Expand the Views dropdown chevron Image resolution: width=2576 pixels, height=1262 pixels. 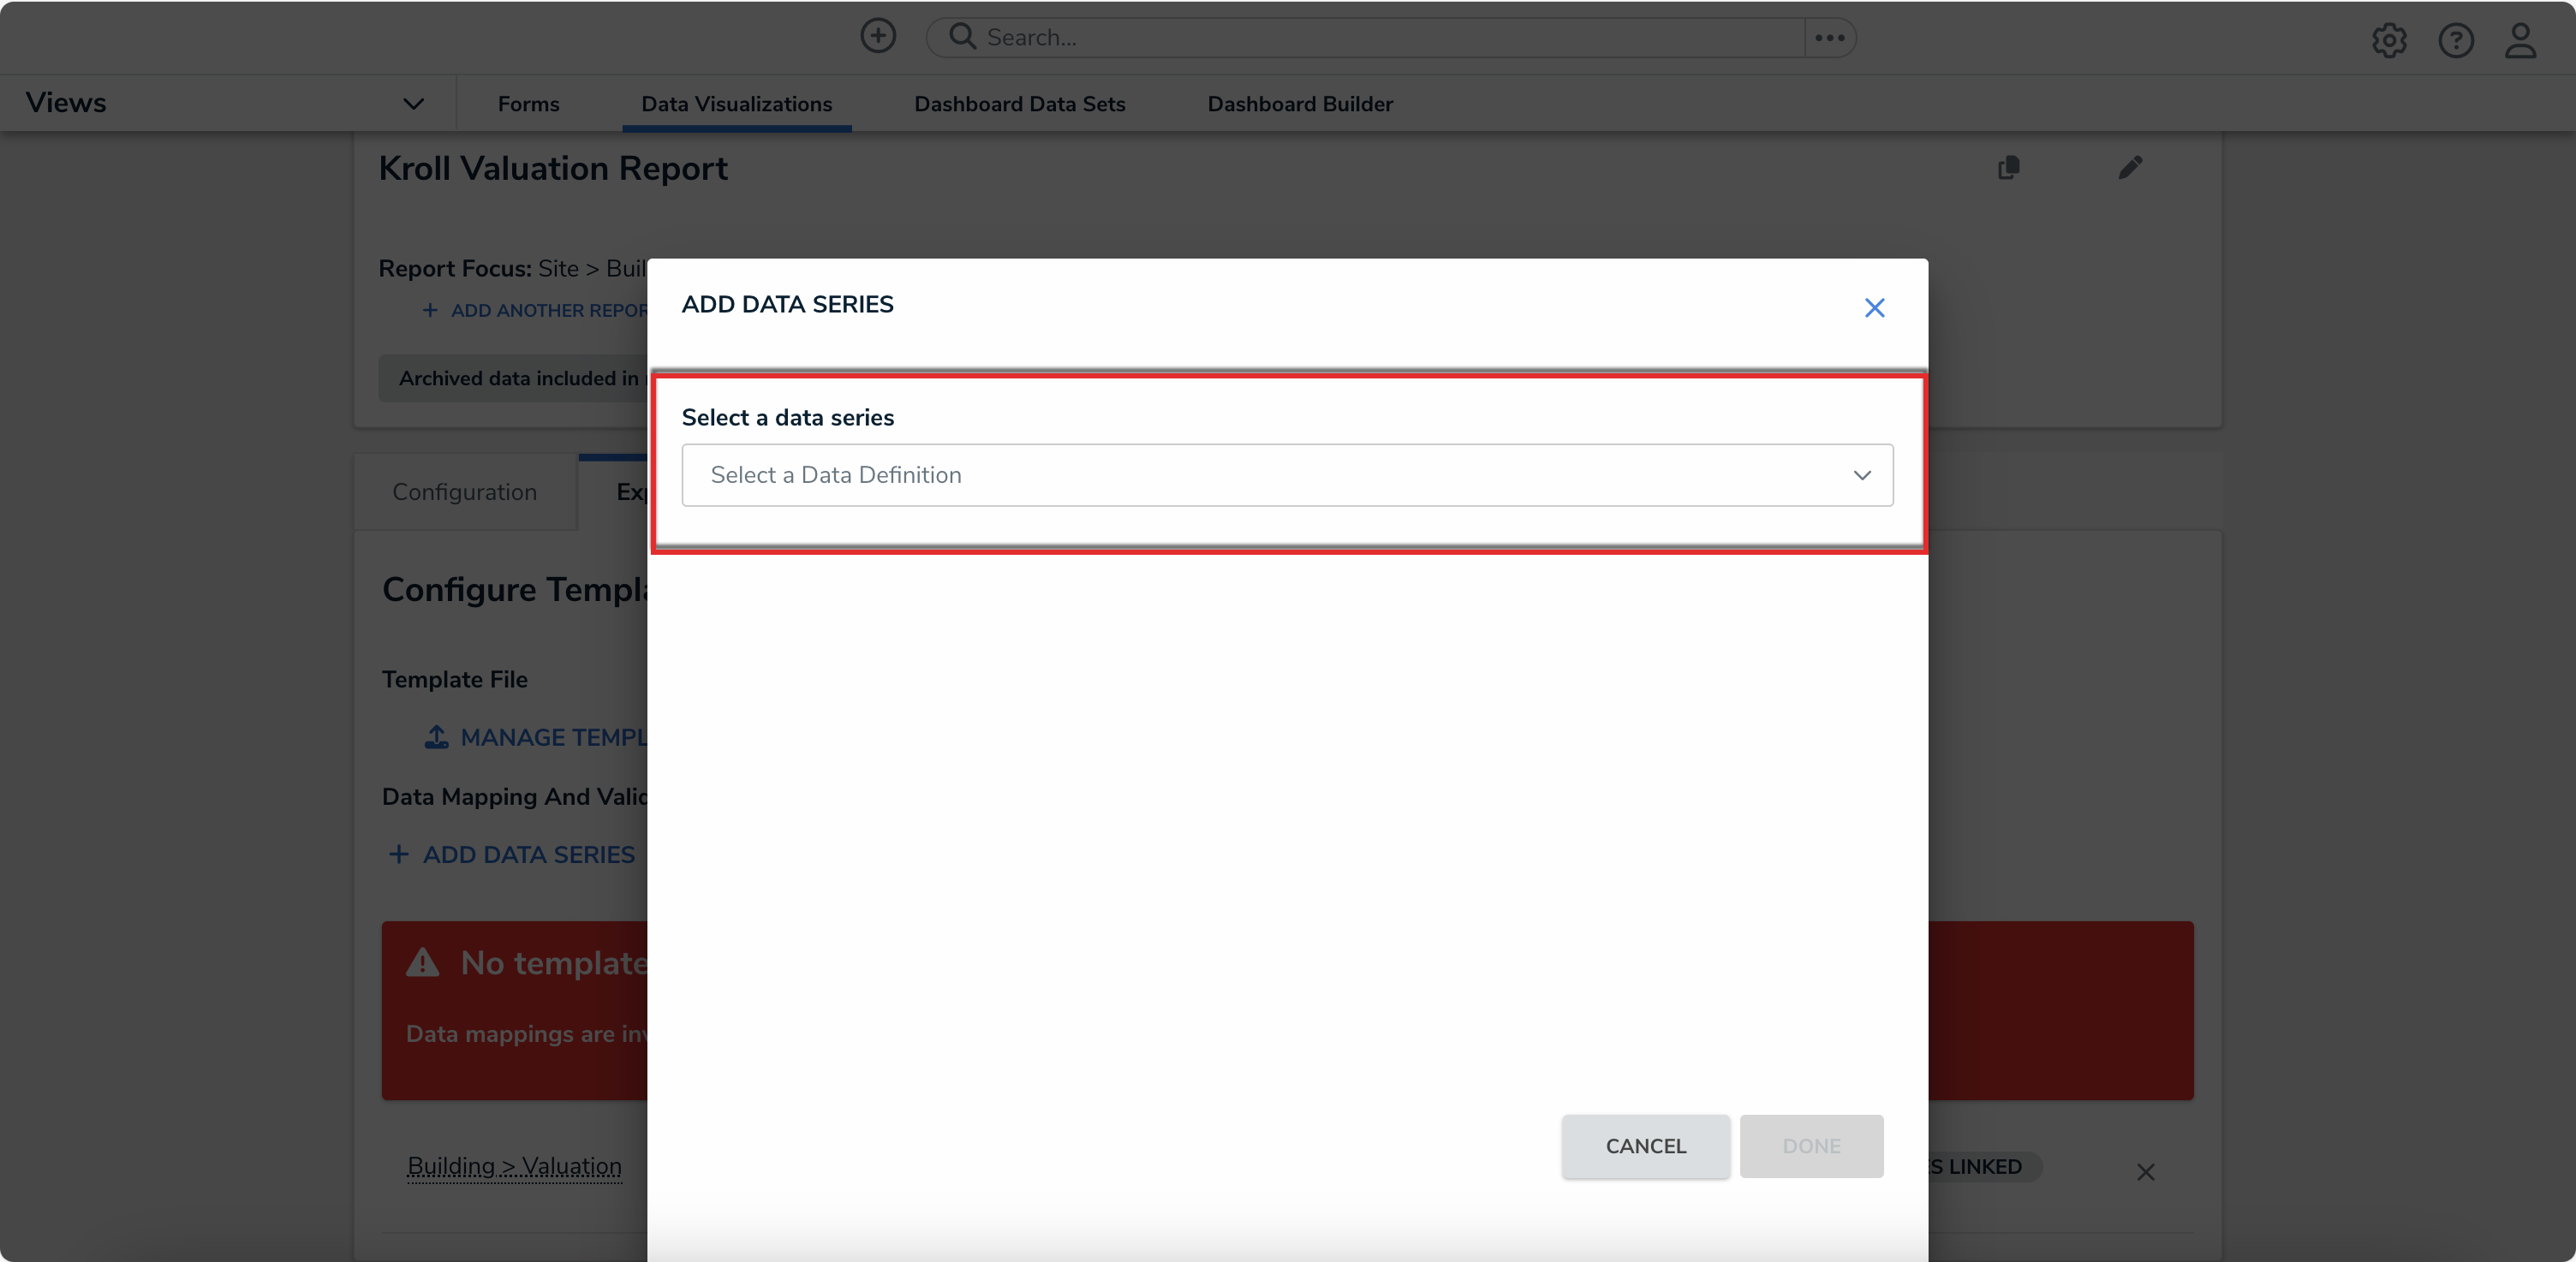413,104
